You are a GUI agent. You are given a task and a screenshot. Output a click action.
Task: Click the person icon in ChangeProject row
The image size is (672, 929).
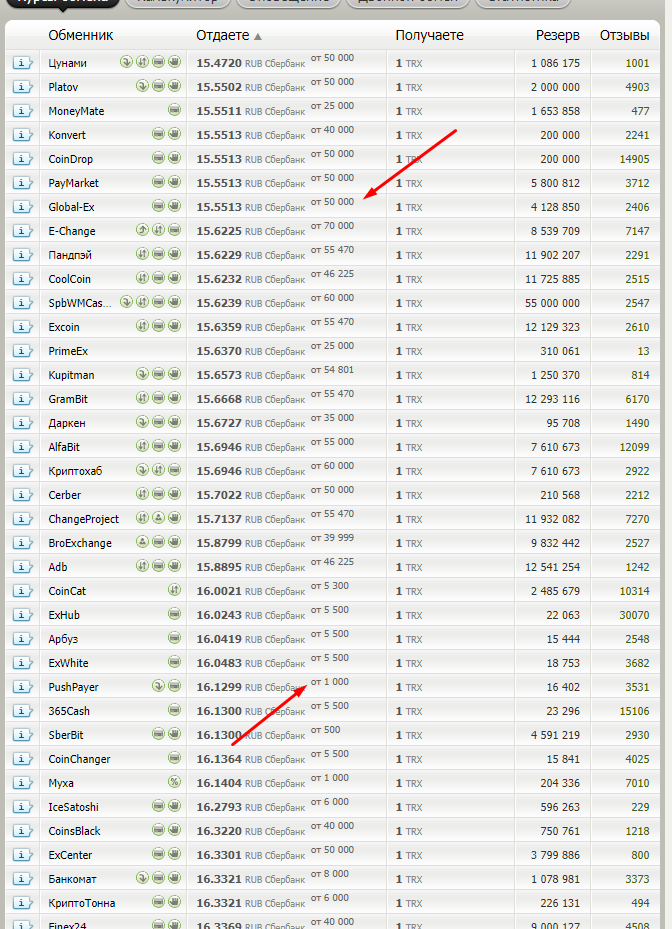(158, 517)
